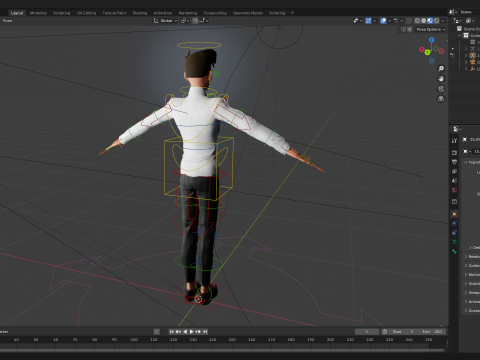The width and height of the screenshot is (480, 360).
Task: Switch to the Animation workspace tab
Action: click(x=163, y=13)
